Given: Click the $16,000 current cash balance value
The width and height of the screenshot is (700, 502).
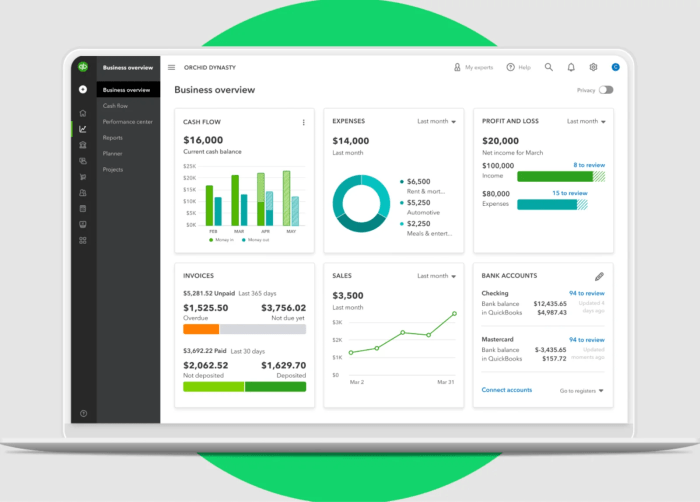Looking at the screenshot, I should 203,140.
